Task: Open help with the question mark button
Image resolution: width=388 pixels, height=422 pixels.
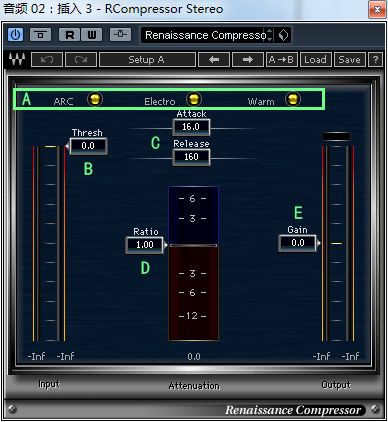Action: (375, 60)
